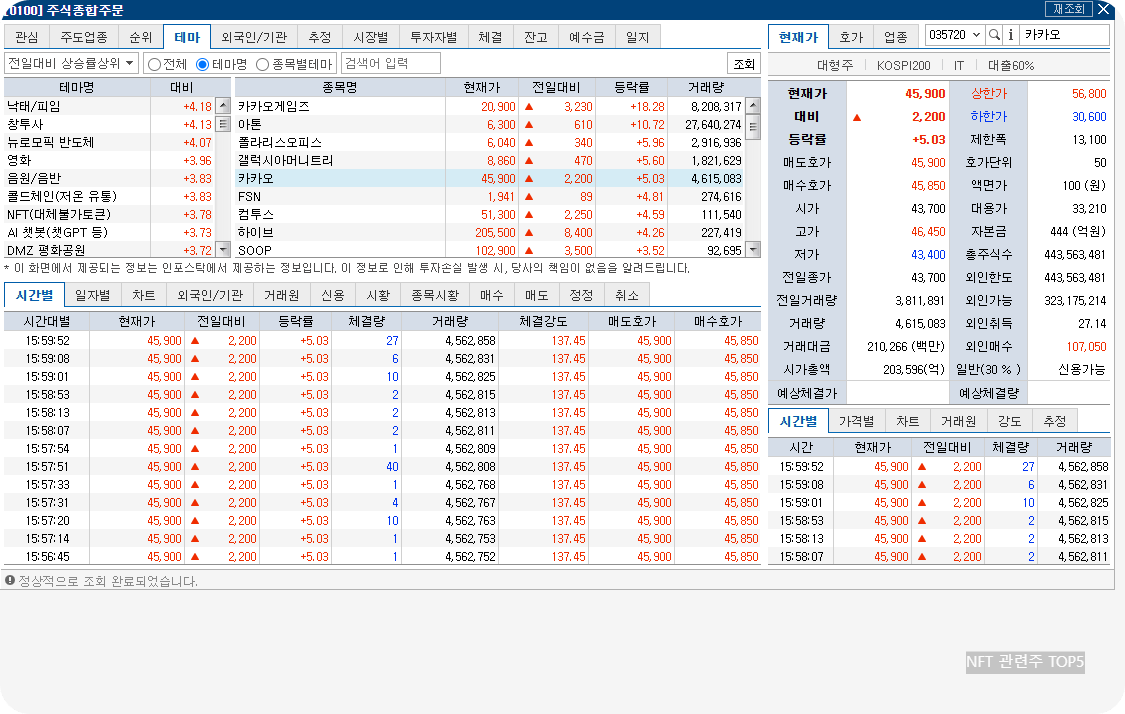Open the 종목시황 tab

(435, 295)
